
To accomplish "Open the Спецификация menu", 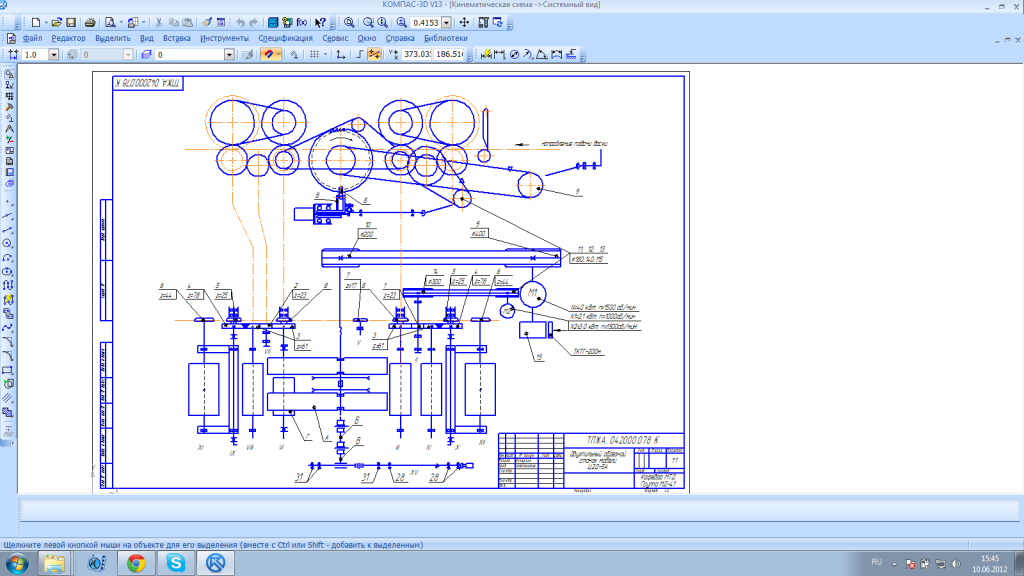I will [x=285, y=39].
